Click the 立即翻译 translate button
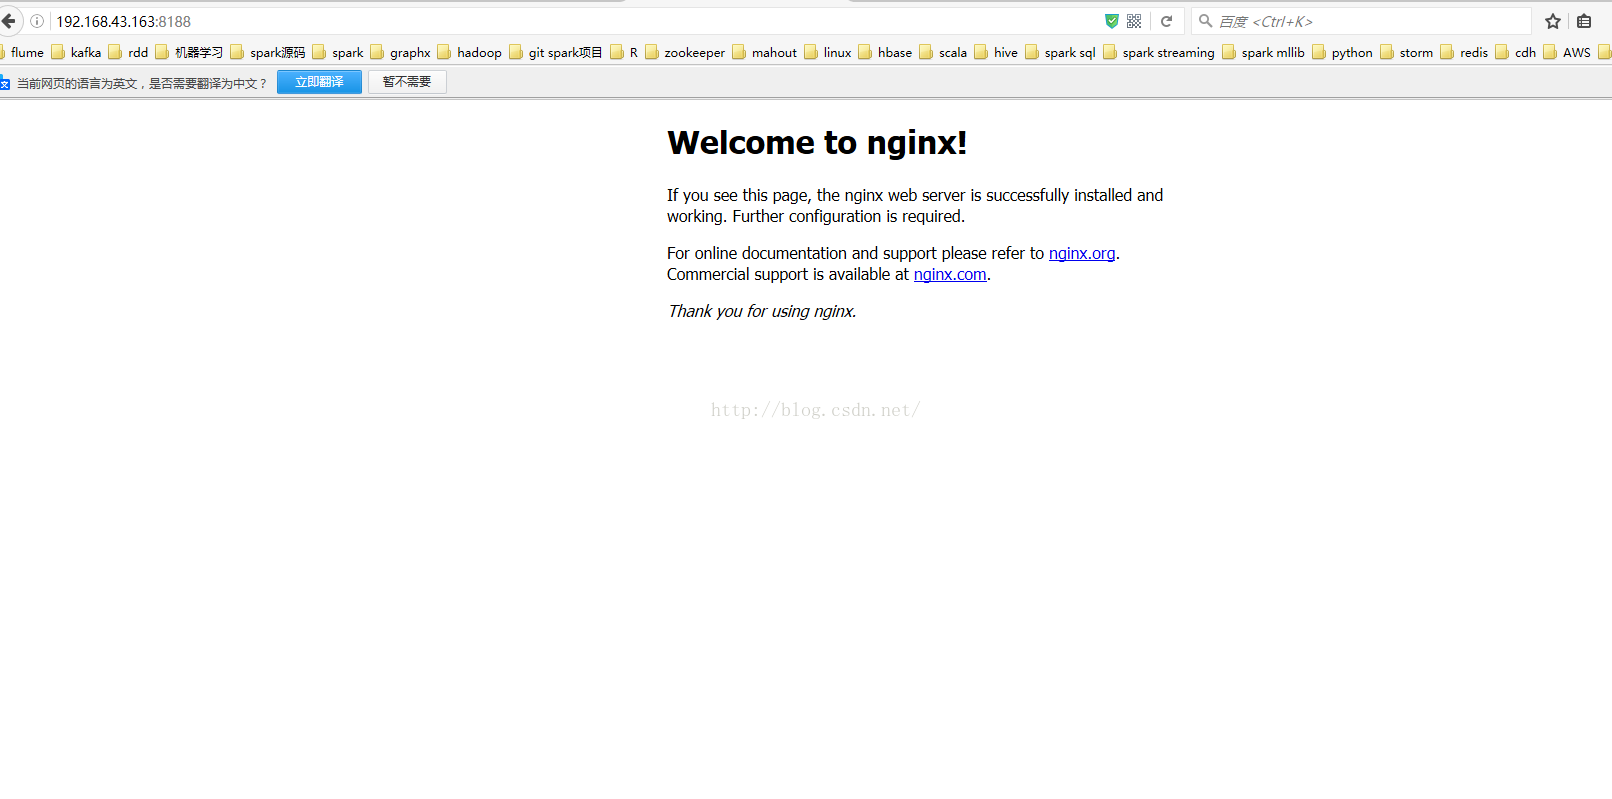Screen dimensions: 1612x799 [319, 82]
